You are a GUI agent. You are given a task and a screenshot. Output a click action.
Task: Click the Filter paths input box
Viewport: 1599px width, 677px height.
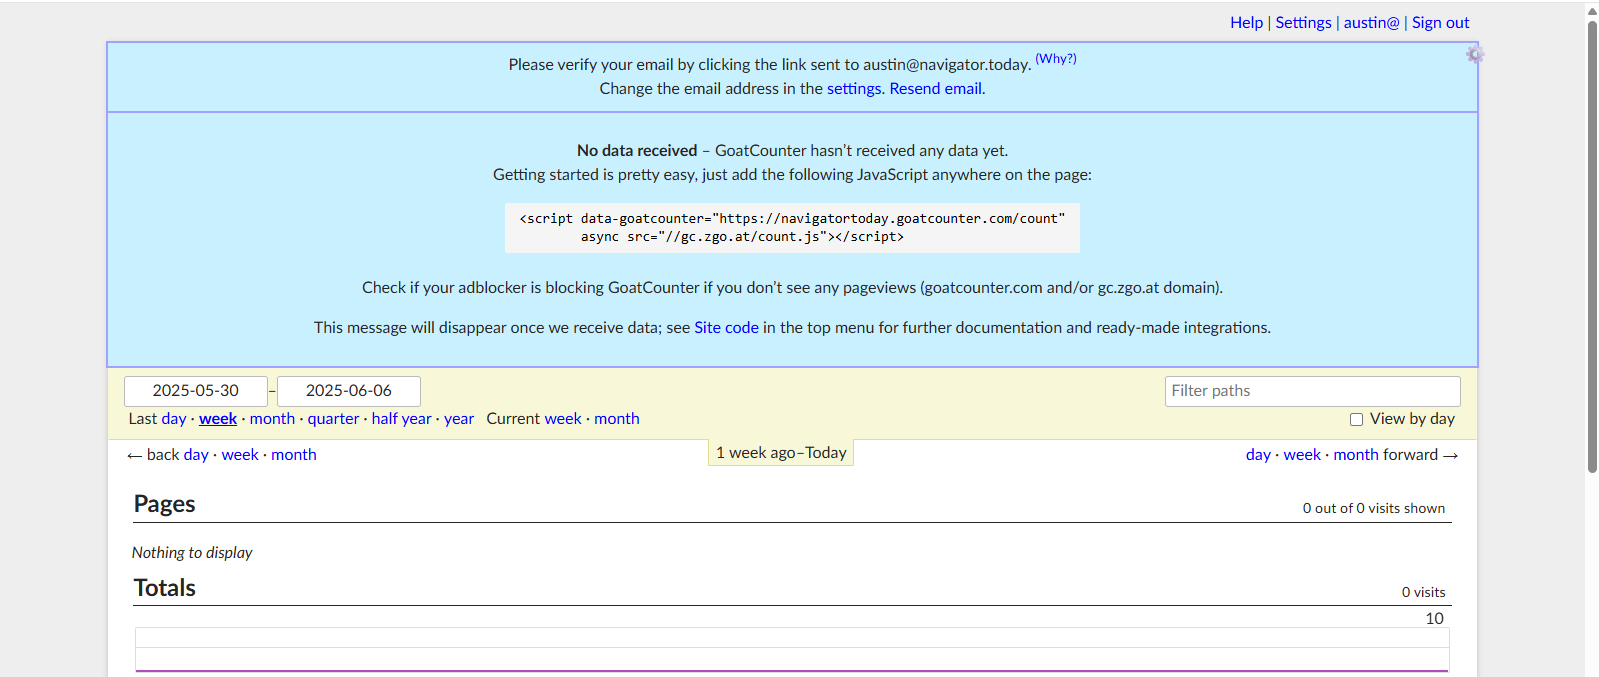pyautogui.click(x=1312, y=391)
